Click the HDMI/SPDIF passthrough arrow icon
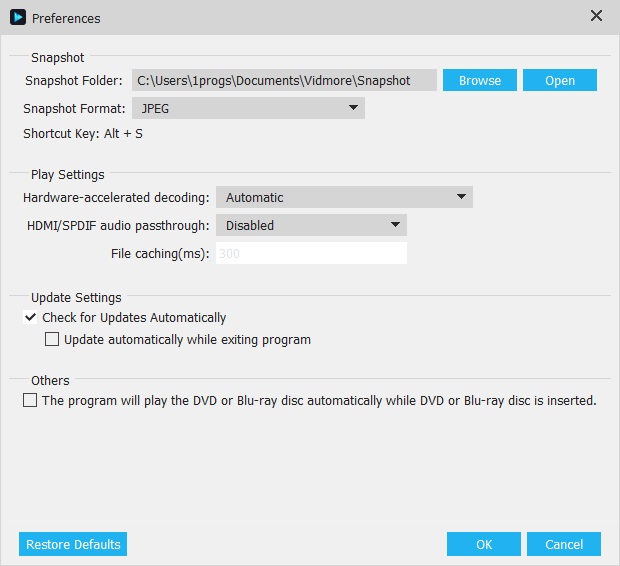 (x=395, y=225)
